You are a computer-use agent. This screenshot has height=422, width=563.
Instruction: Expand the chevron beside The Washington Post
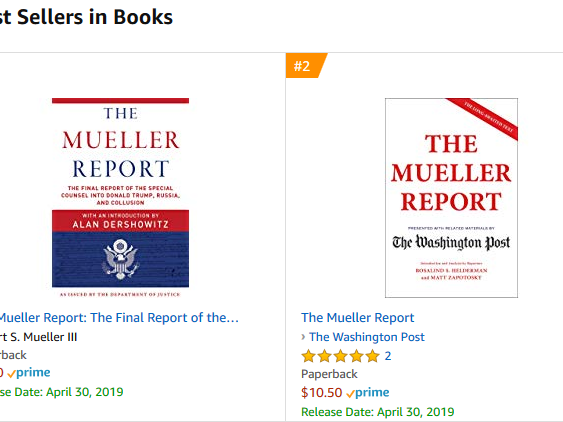point(303,337)
